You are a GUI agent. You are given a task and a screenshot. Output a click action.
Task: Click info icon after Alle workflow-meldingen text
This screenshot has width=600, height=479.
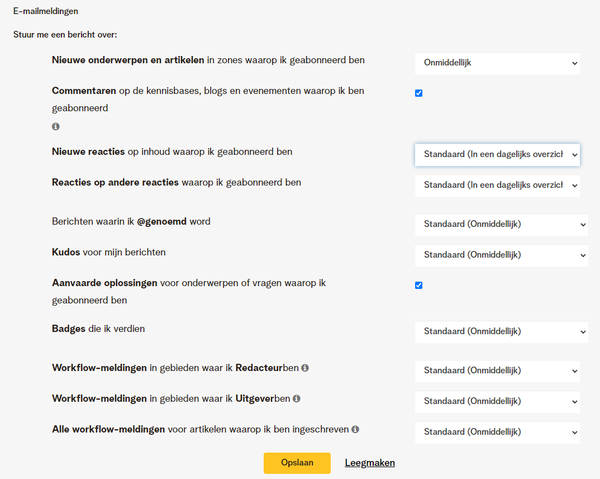355,429
